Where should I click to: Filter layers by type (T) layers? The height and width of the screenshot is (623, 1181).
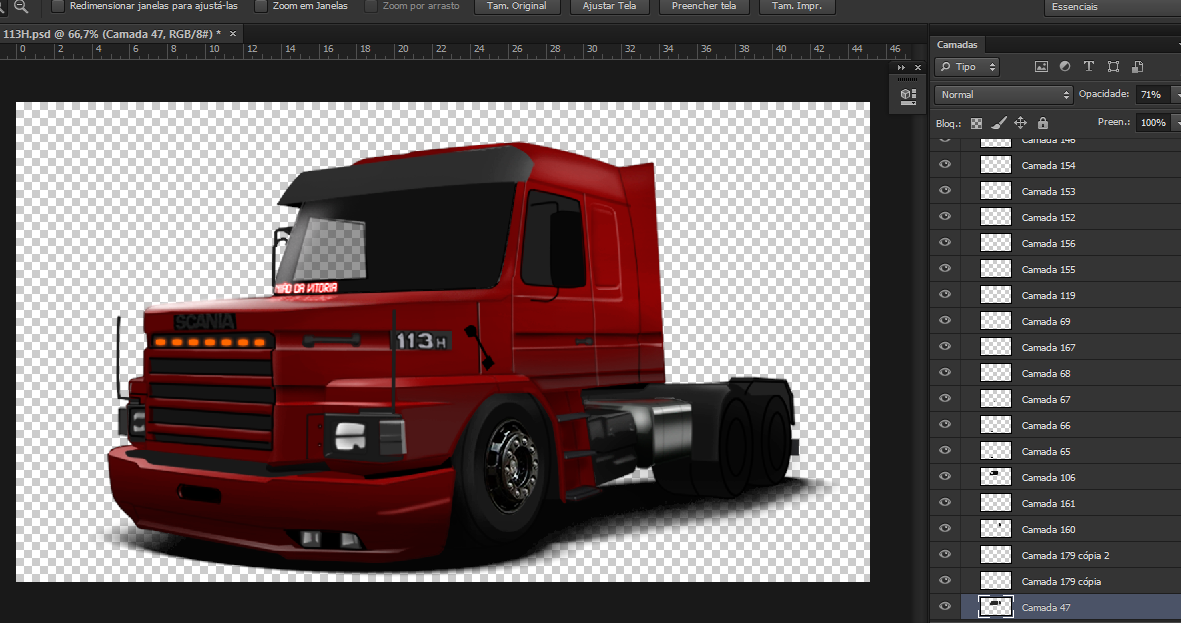pos(1088,66)
